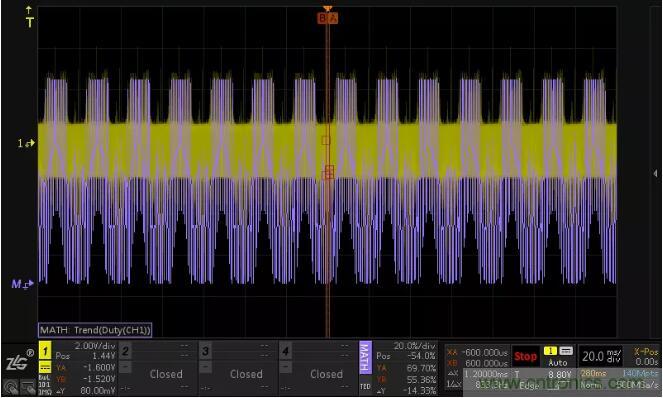Screen dimensions: 663x398
Task: Toggle channel 1 with yellow 1 button
Action: tap(45, 351)
